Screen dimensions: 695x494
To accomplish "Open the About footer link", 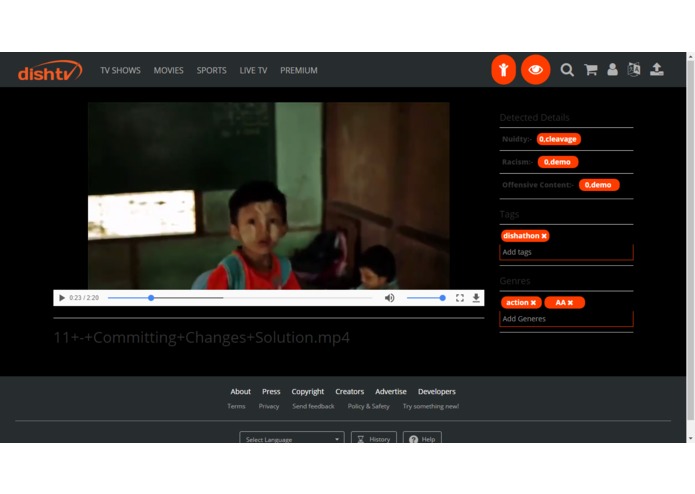I will tap(240, 392).
